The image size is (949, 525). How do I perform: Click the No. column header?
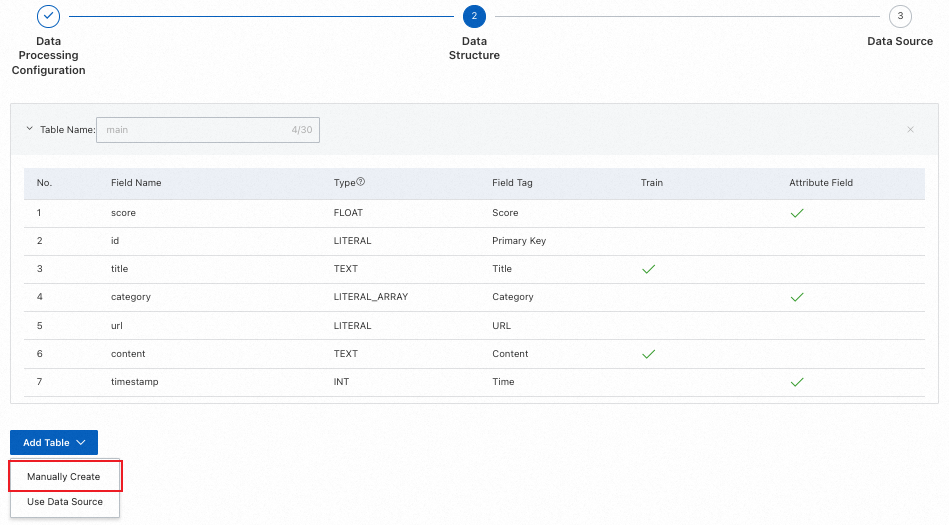coord(44,183)
